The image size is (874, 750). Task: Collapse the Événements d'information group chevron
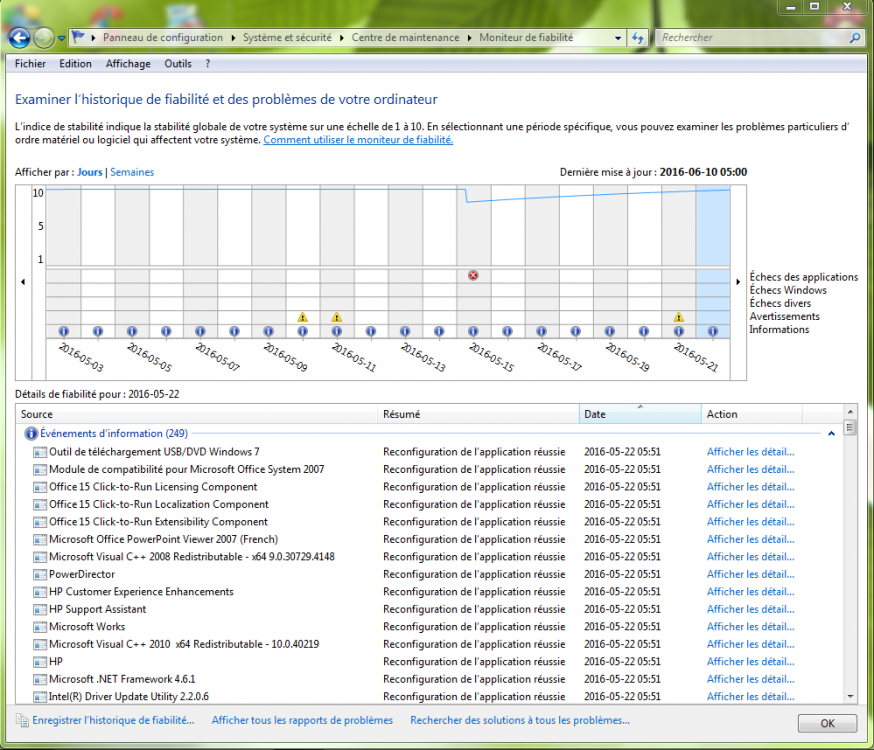click(x=831, y=434)
